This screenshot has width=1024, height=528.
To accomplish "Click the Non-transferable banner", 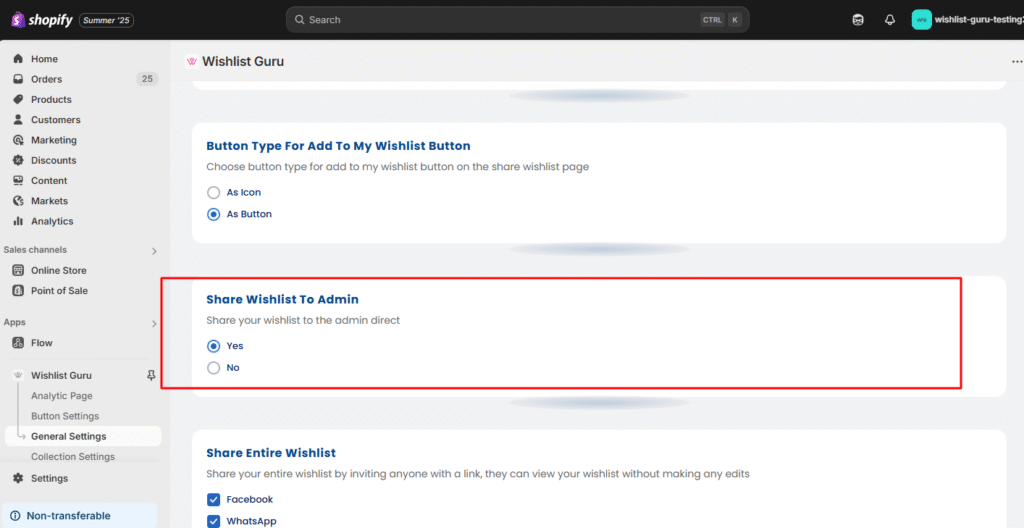I will pos(80,516).
